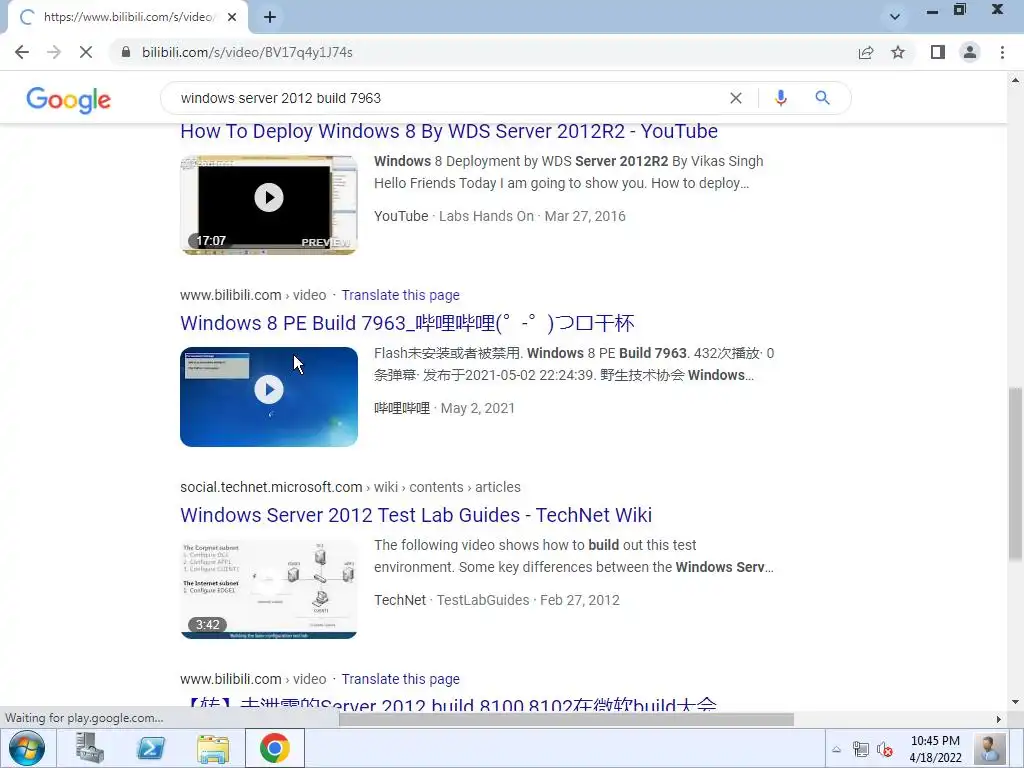The width and height of the screenshot is (1024, 768).
Task: Open the network tray icon
Action: click(861, 749)
